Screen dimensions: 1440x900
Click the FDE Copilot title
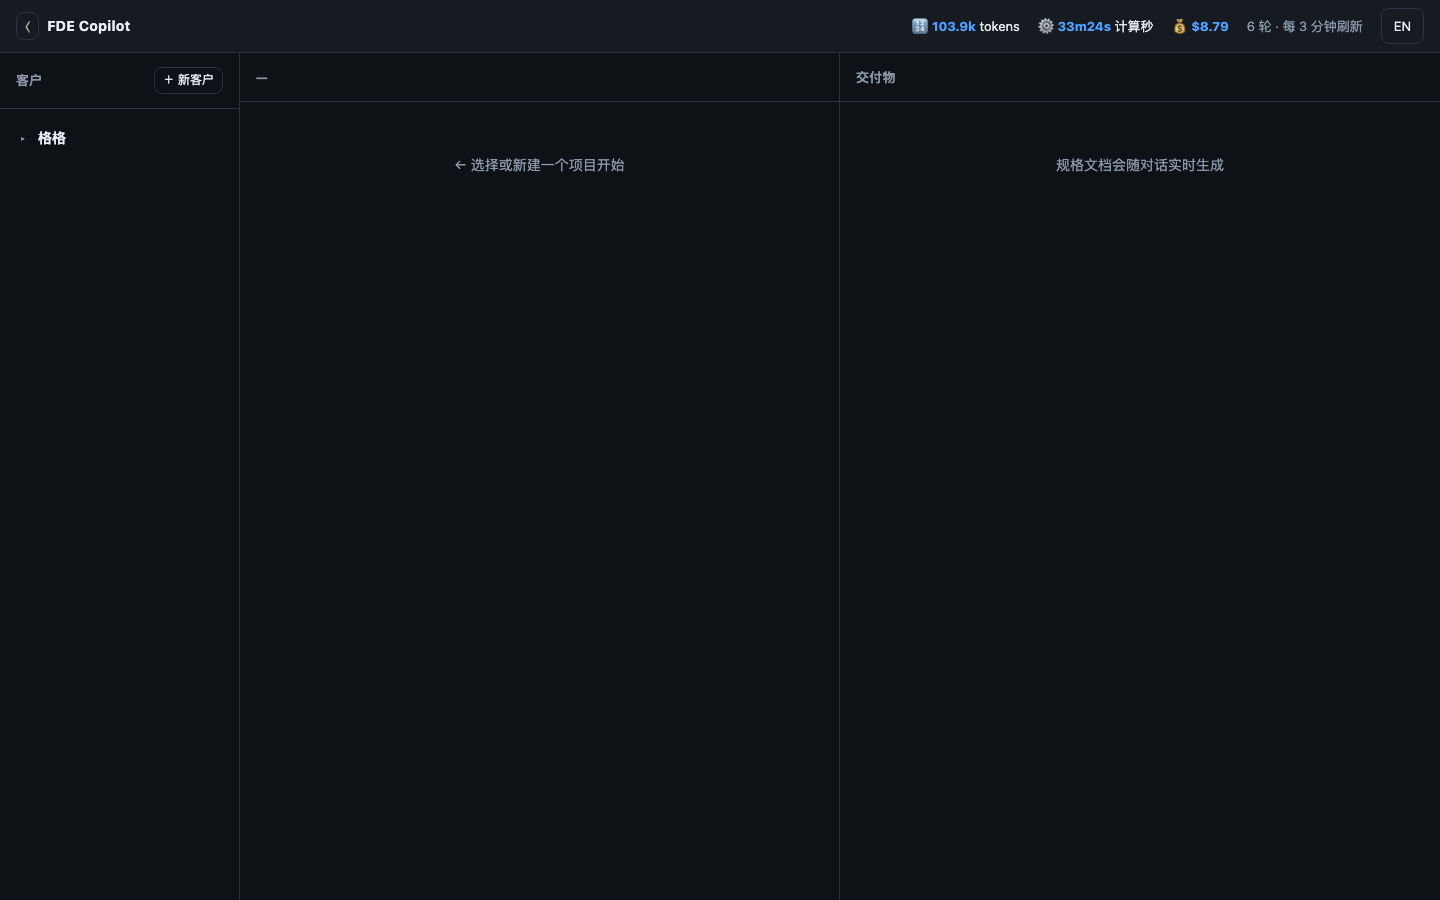[89, 26]
